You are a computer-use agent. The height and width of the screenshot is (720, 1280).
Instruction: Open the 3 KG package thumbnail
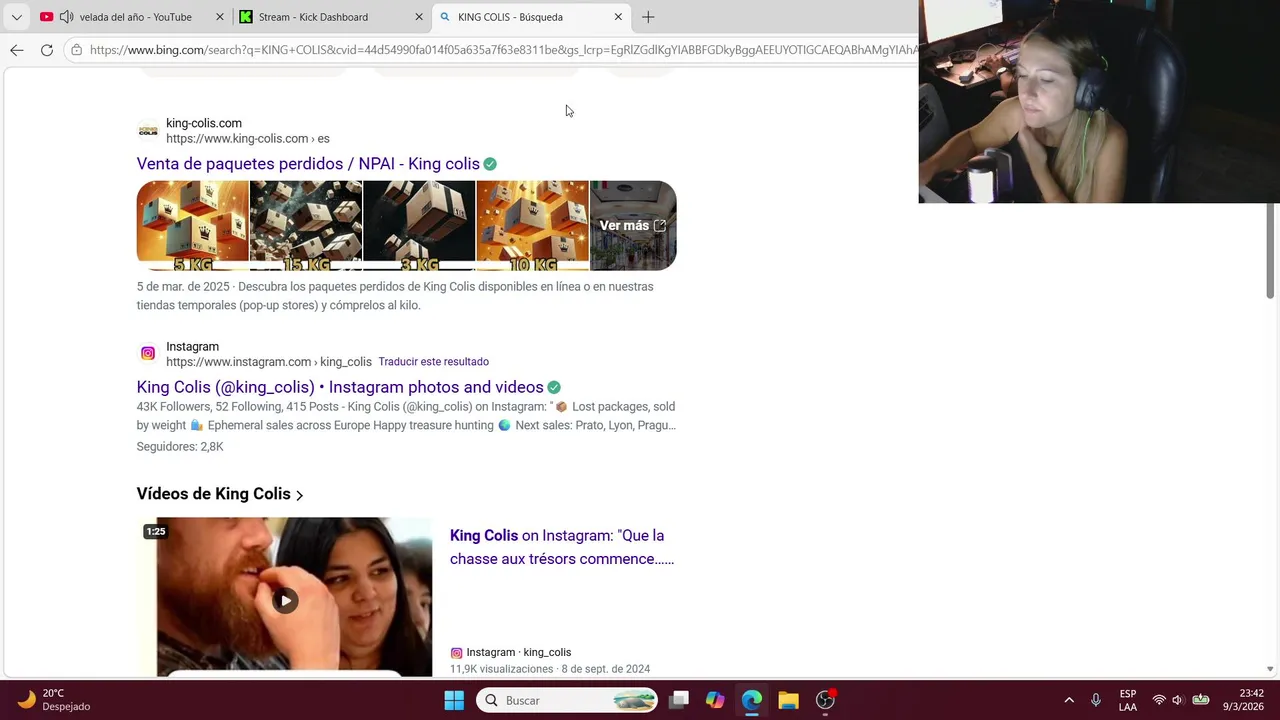click(x=419, y=226)
